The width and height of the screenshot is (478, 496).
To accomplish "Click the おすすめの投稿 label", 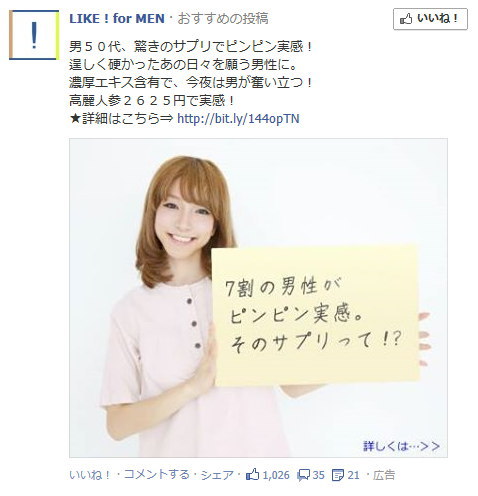I will tap(223, 19).
